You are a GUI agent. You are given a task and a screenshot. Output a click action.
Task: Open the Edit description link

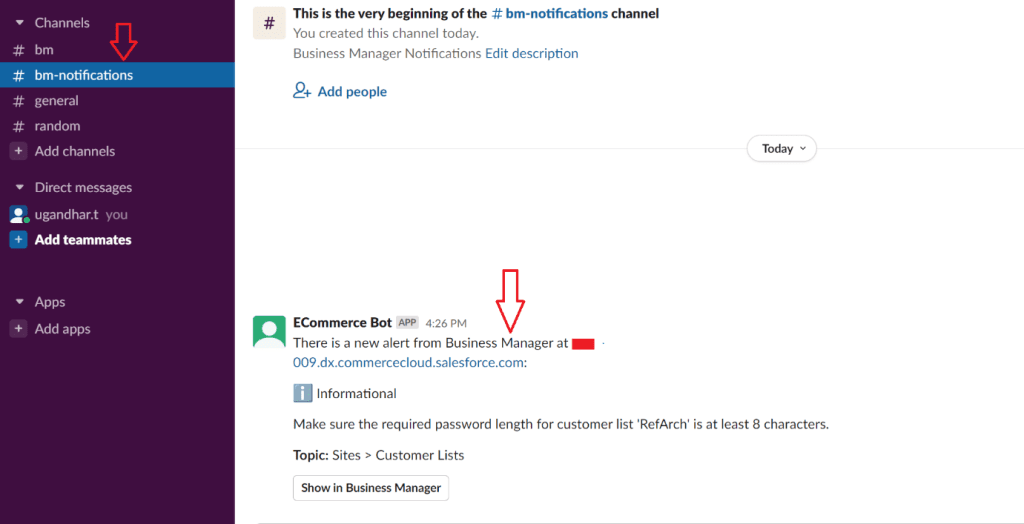pos(531,53)
